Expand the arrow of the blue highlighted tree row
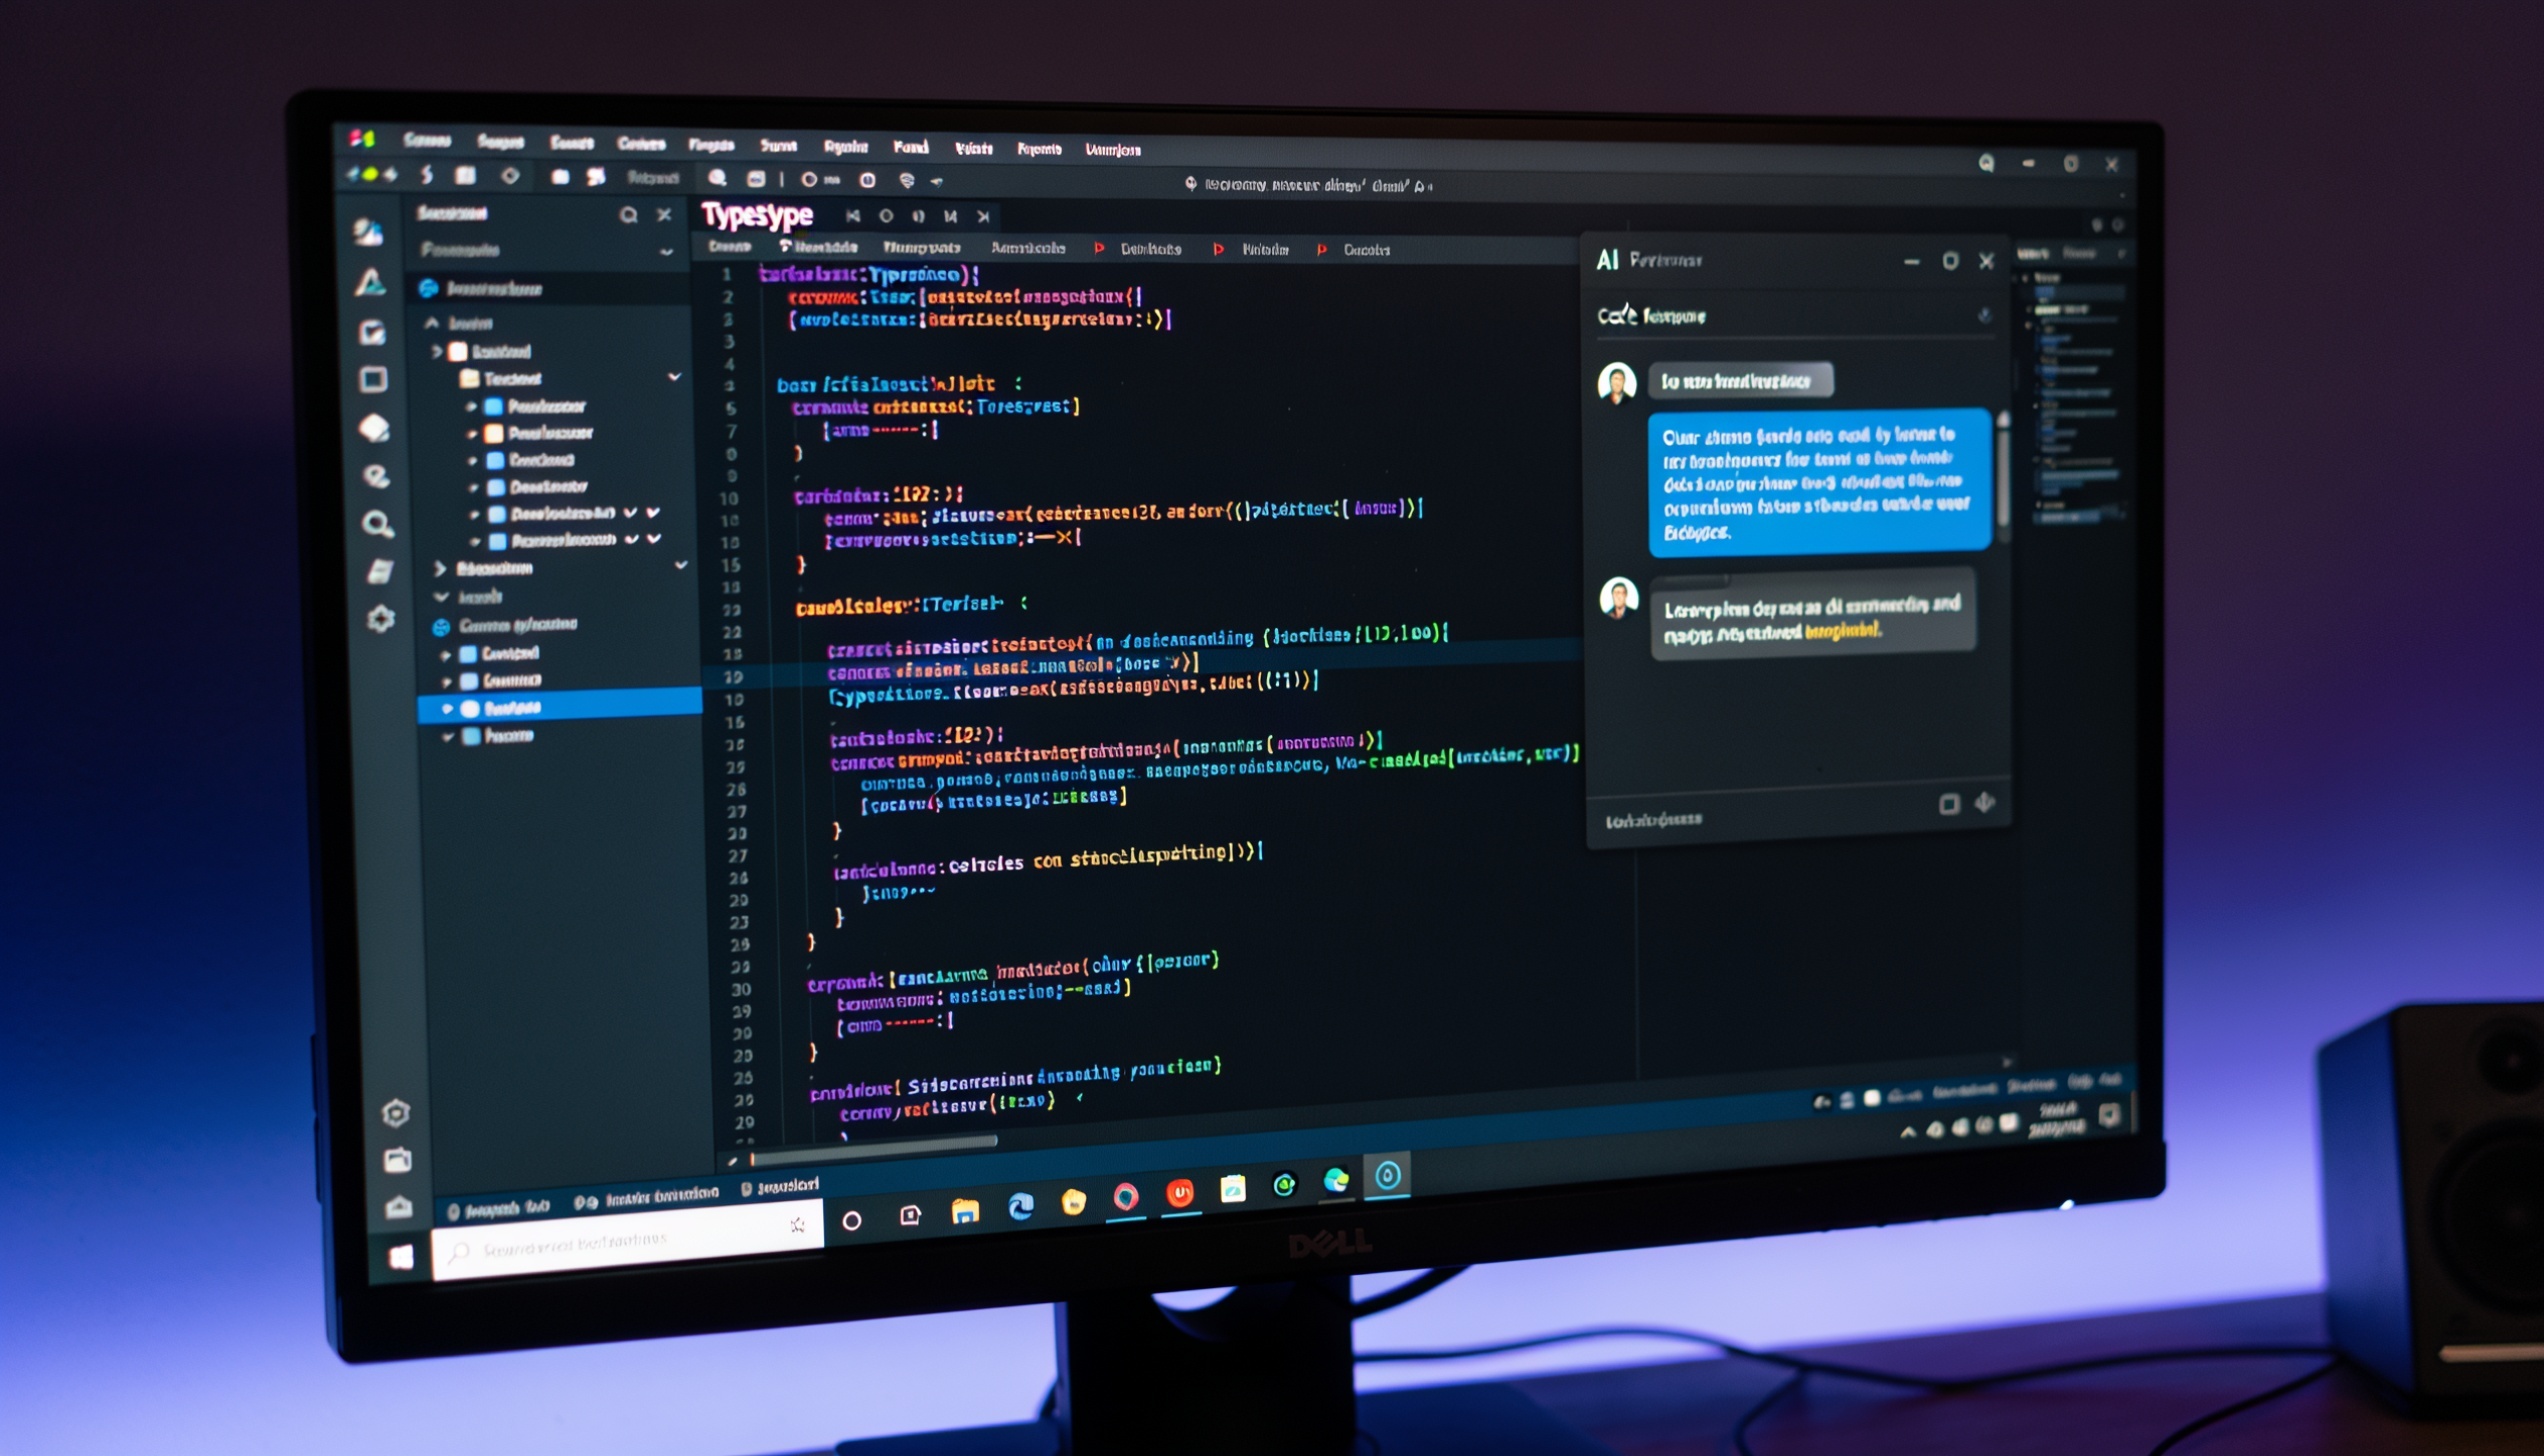The width and height of the screenshot is (2544, 1456). [447, 708]
